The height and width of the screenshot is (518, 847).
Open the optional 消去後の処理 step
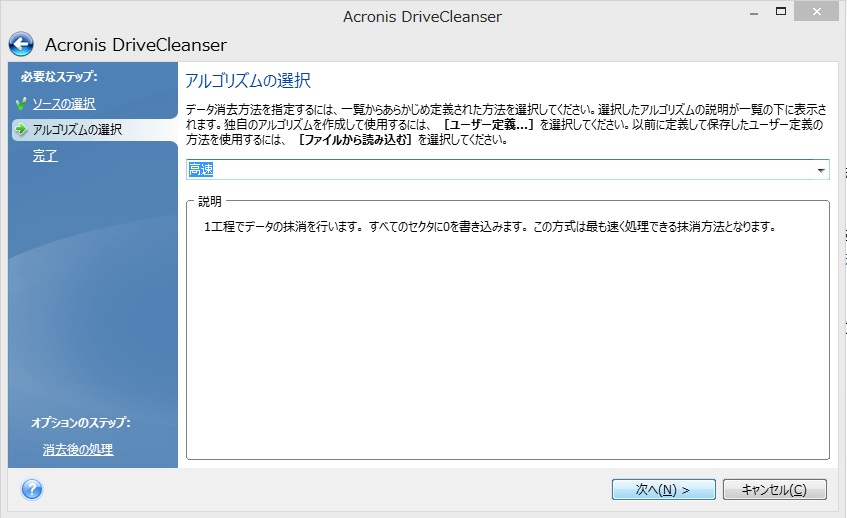[x=78, y=449]
